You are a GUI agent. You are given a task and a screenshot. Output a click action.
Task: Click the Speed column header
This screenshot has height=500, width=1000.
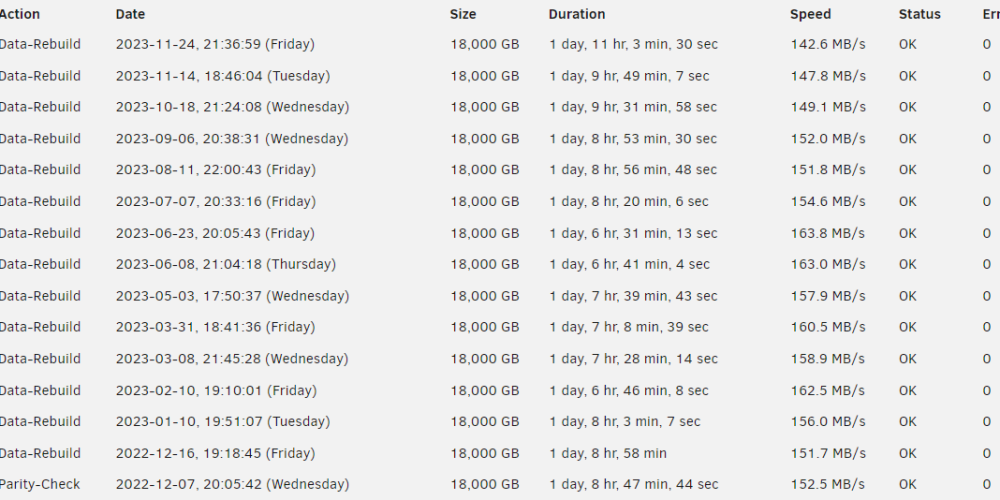[810, 14]
